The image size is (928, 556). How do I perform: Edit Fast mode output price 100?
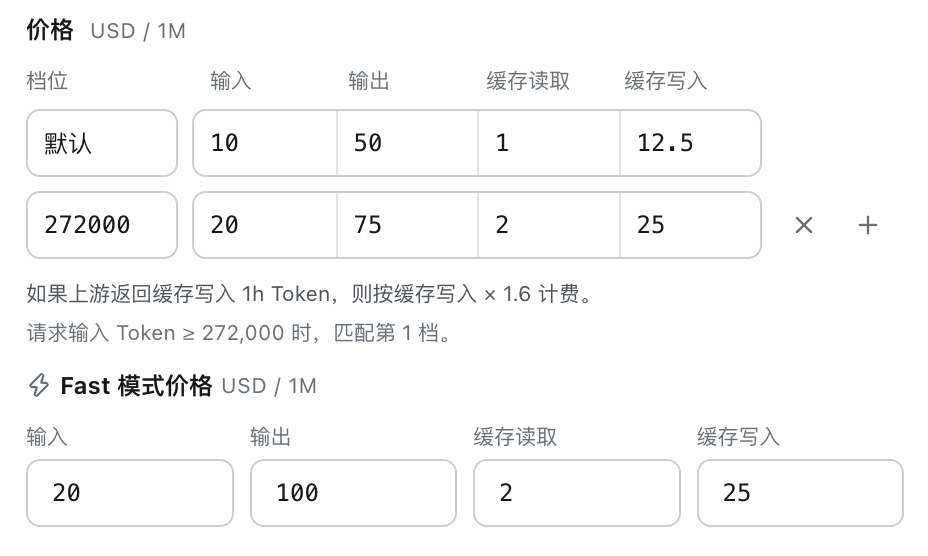pos(353,493)
